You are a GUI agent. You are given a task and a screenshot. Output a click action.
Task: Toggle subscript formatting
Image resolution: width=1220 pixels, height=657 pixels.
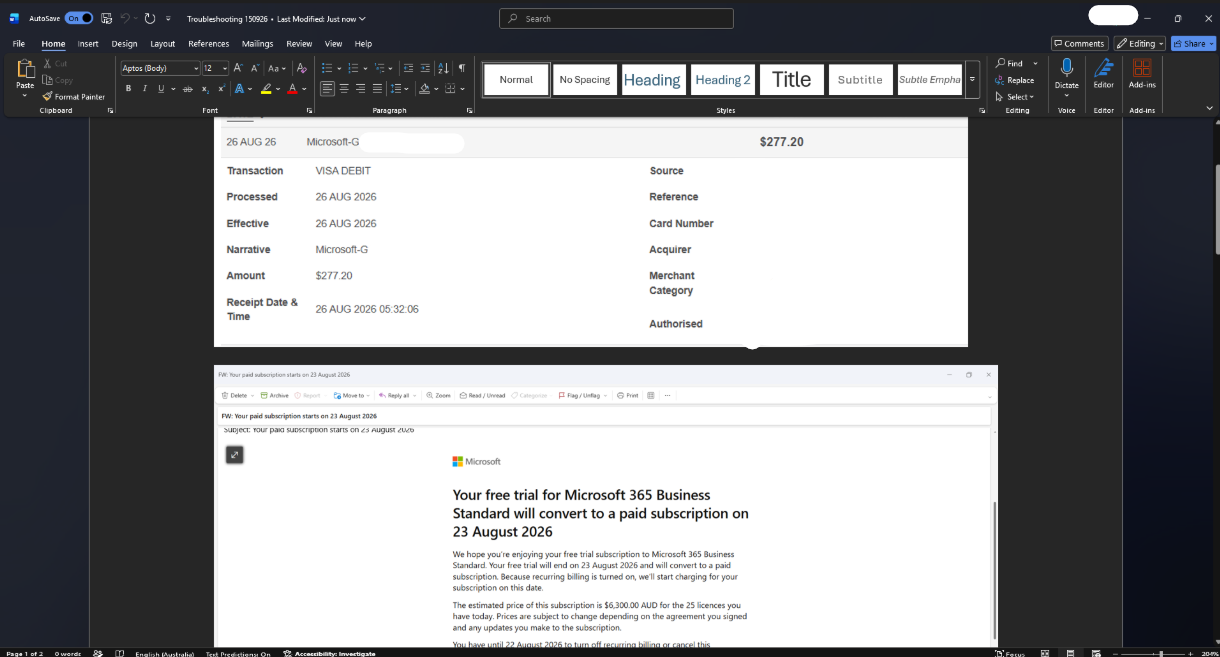205,89
